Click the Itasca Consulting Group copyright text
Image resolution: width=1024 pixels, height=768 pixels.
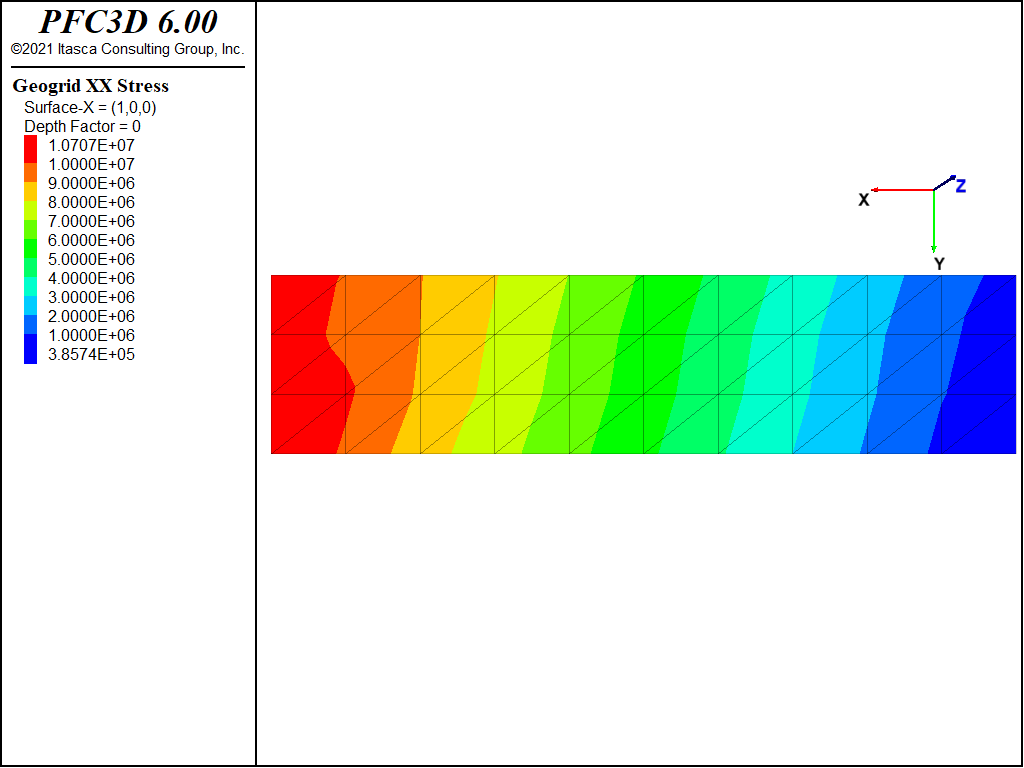point(127,49)
